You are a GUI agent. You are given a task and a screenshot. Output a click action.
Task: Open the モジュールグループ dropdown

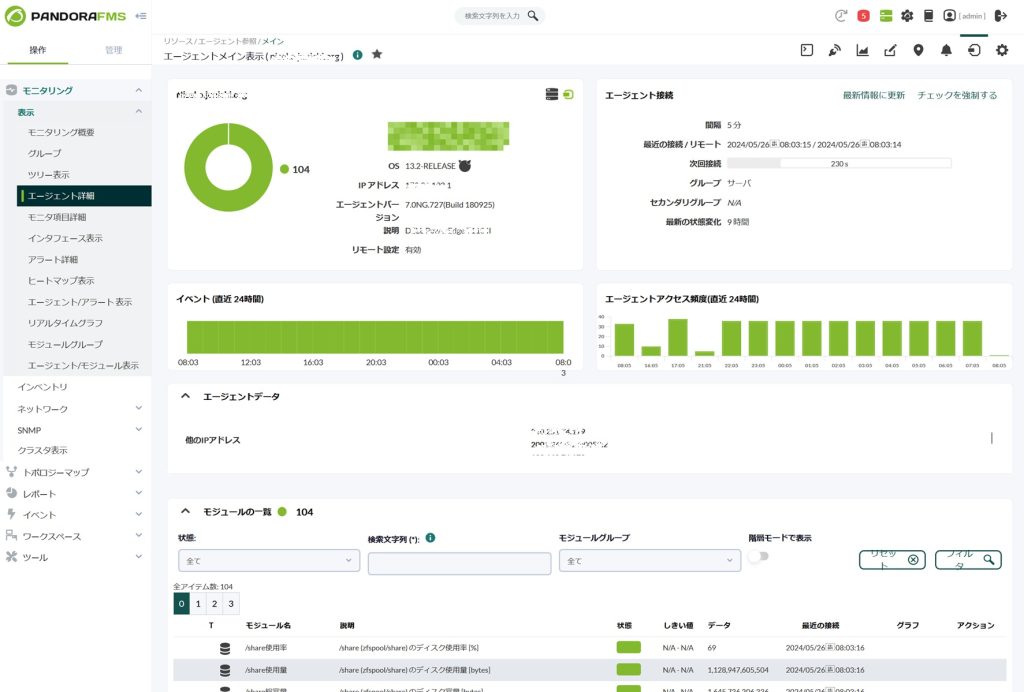pyautogui.click(x=650, y=561)
